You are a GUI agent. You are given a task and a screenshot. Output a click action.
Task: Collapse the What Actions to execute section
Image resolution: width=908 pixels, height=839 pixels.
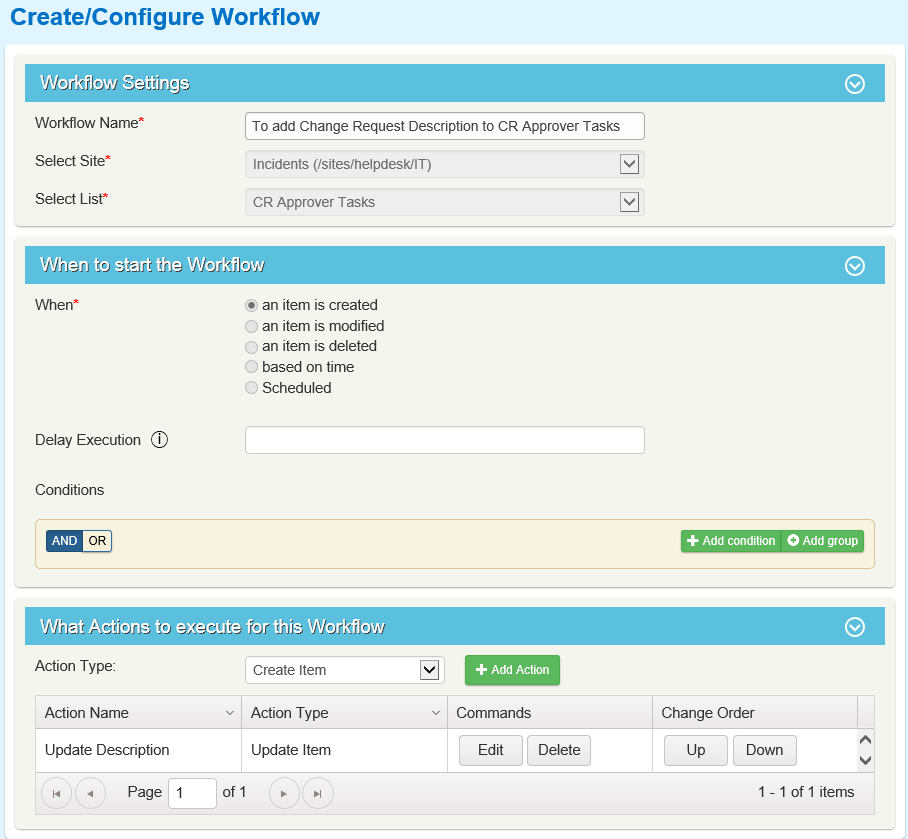pos(855,628)
